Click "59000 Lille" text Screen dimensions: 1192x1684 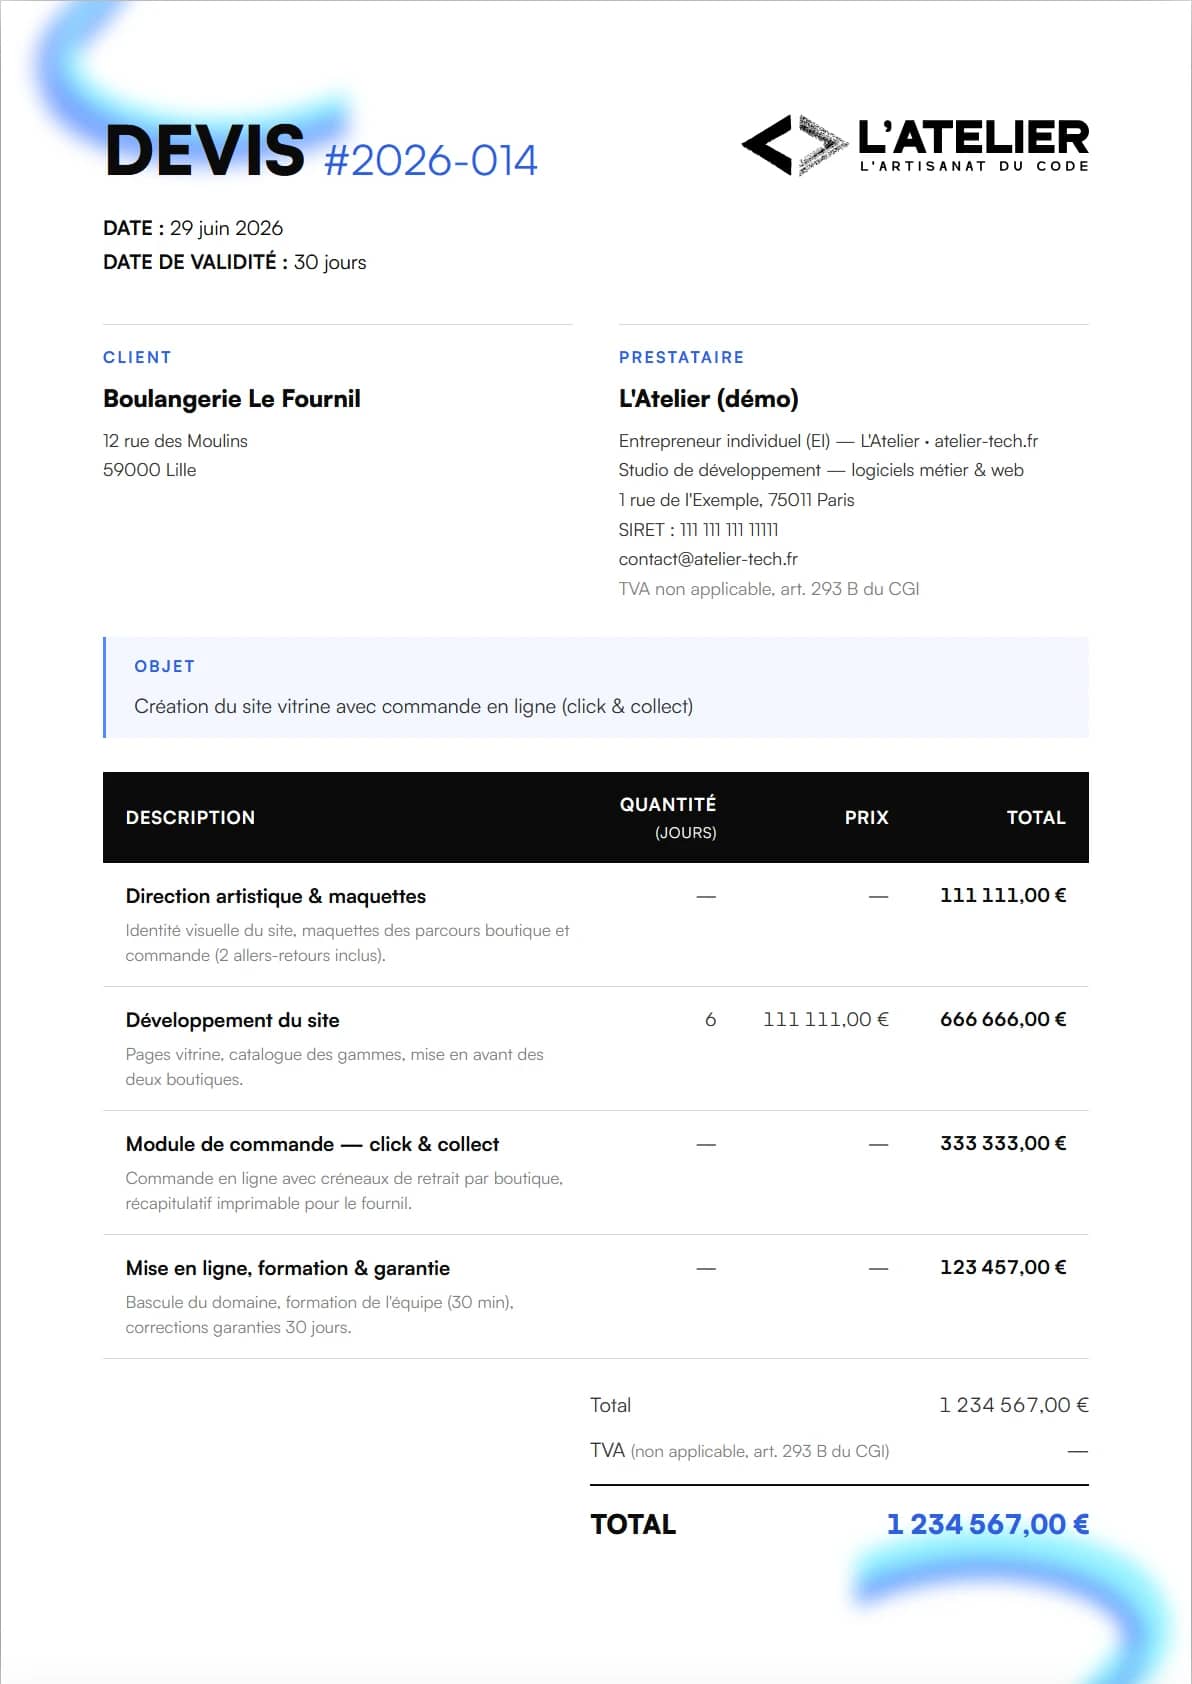pyautogui.click(x=149, y=470)
